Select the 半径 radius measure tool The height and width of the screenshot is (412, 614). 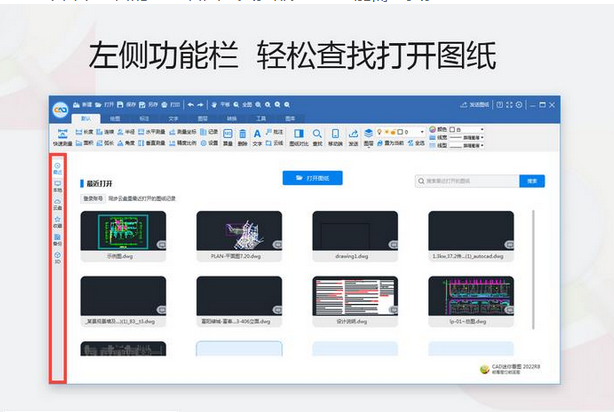coord(126,132)
